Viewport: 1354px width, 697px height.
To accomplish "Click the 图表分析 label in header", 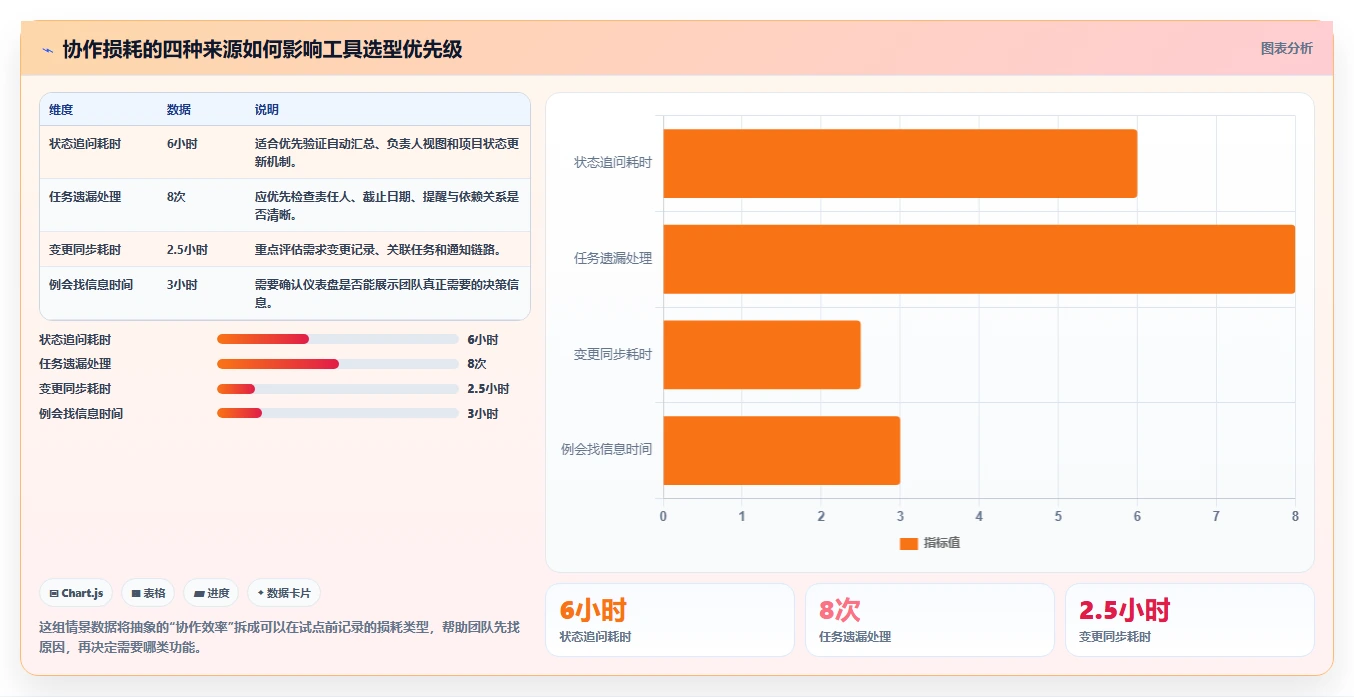I will tap(1286, 48).
